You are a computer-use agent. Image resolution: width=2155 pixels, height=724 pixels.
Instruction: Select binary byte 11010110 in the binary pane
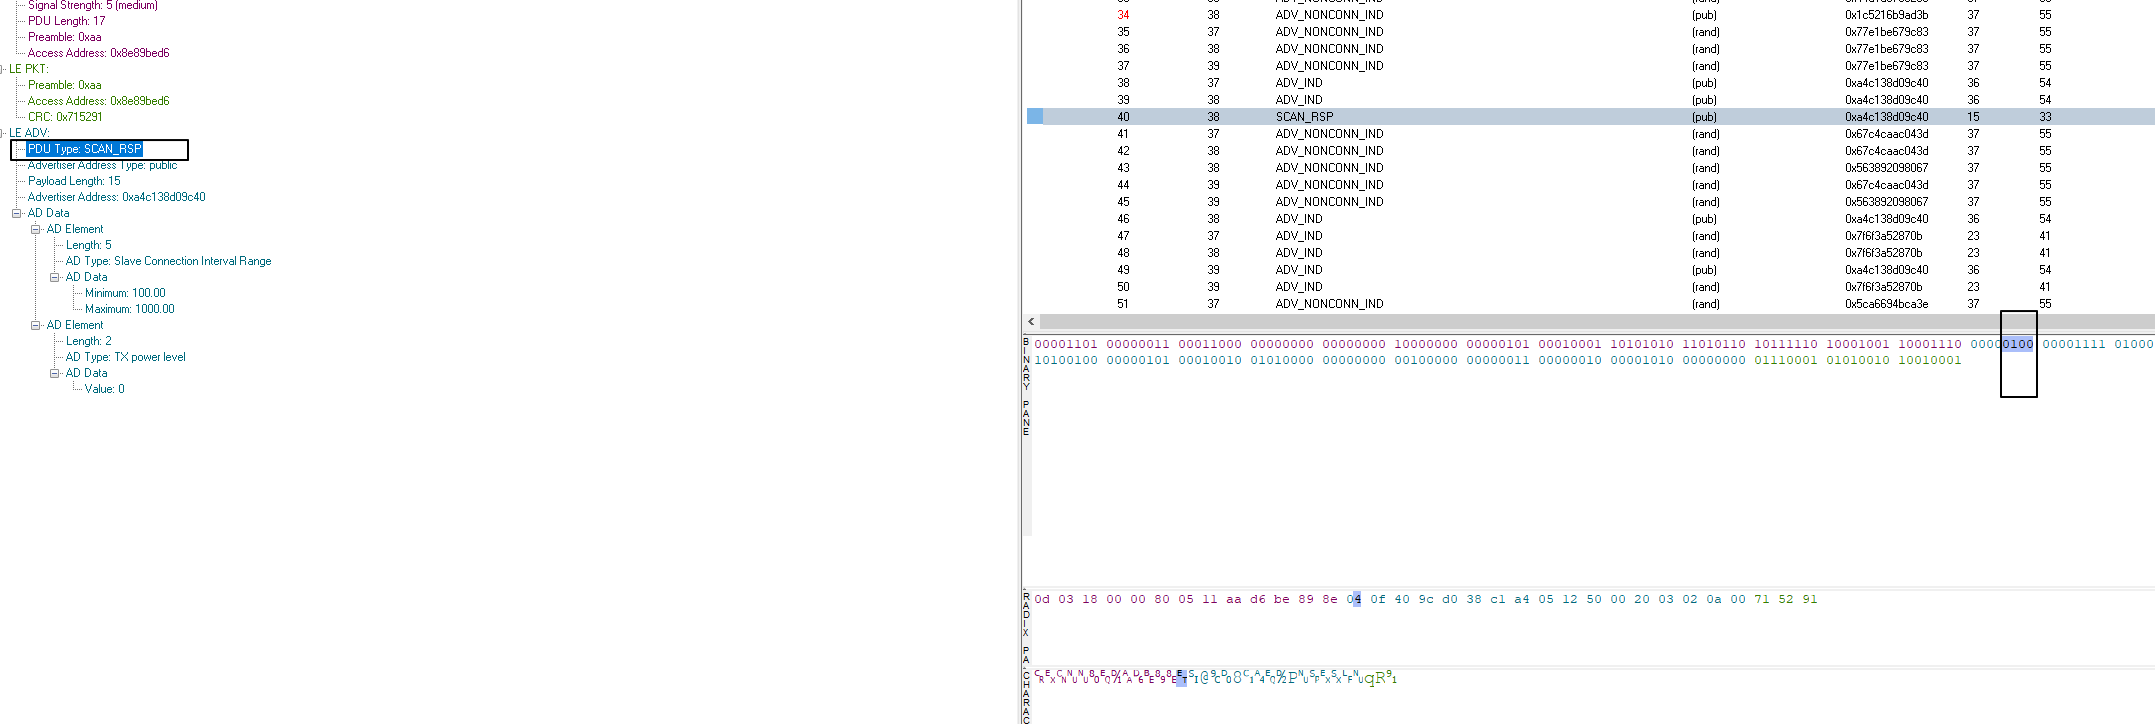[1714, 344]
